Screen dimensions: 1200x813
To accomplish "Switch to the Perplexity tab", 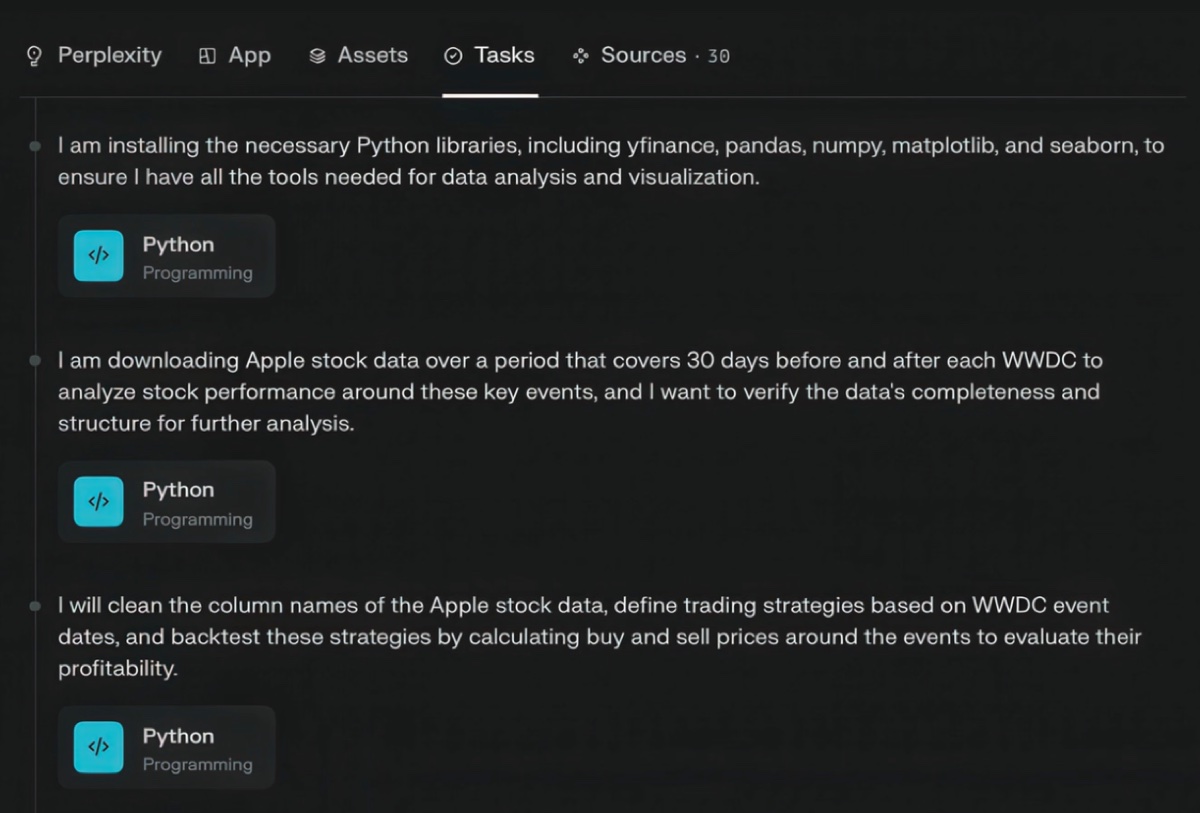I will tap(109, 55).
